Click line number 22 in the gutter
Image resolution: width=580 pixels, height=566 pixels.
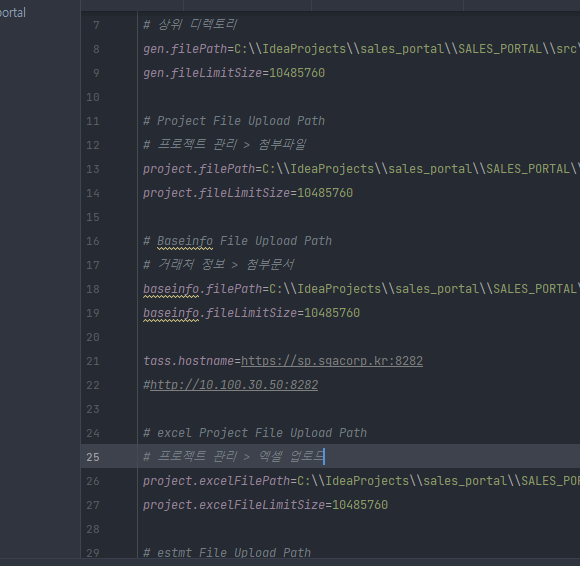coord(93,385)
